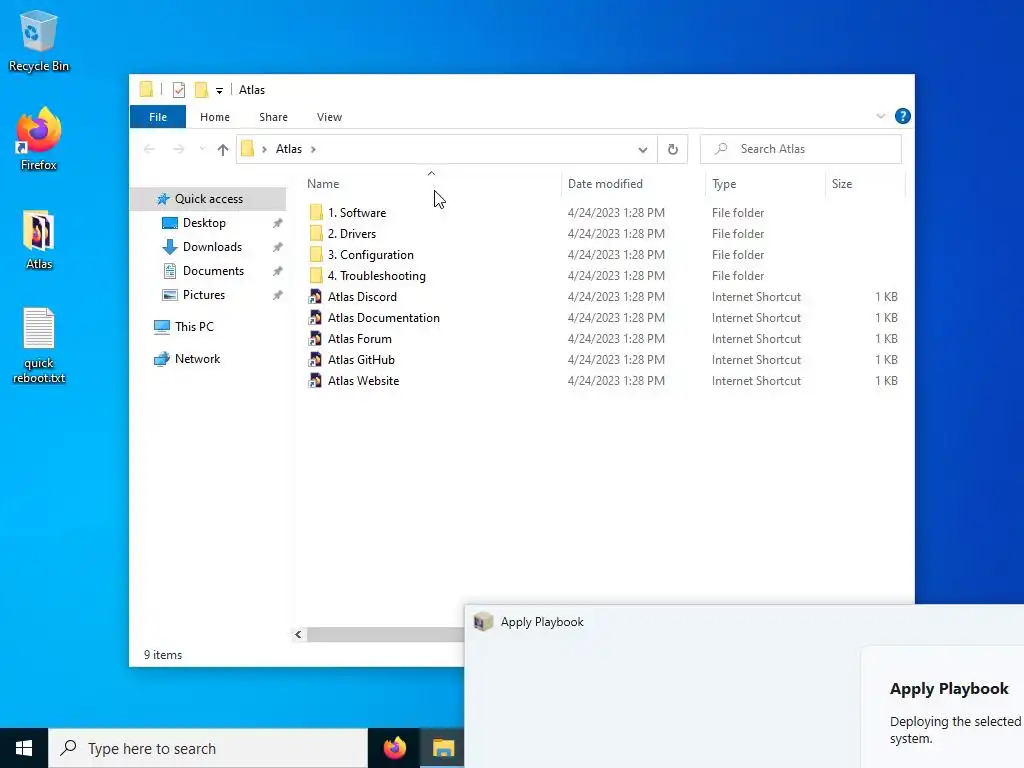
Task: Select Pictures in the navigation pane
Action: [204, 295]
